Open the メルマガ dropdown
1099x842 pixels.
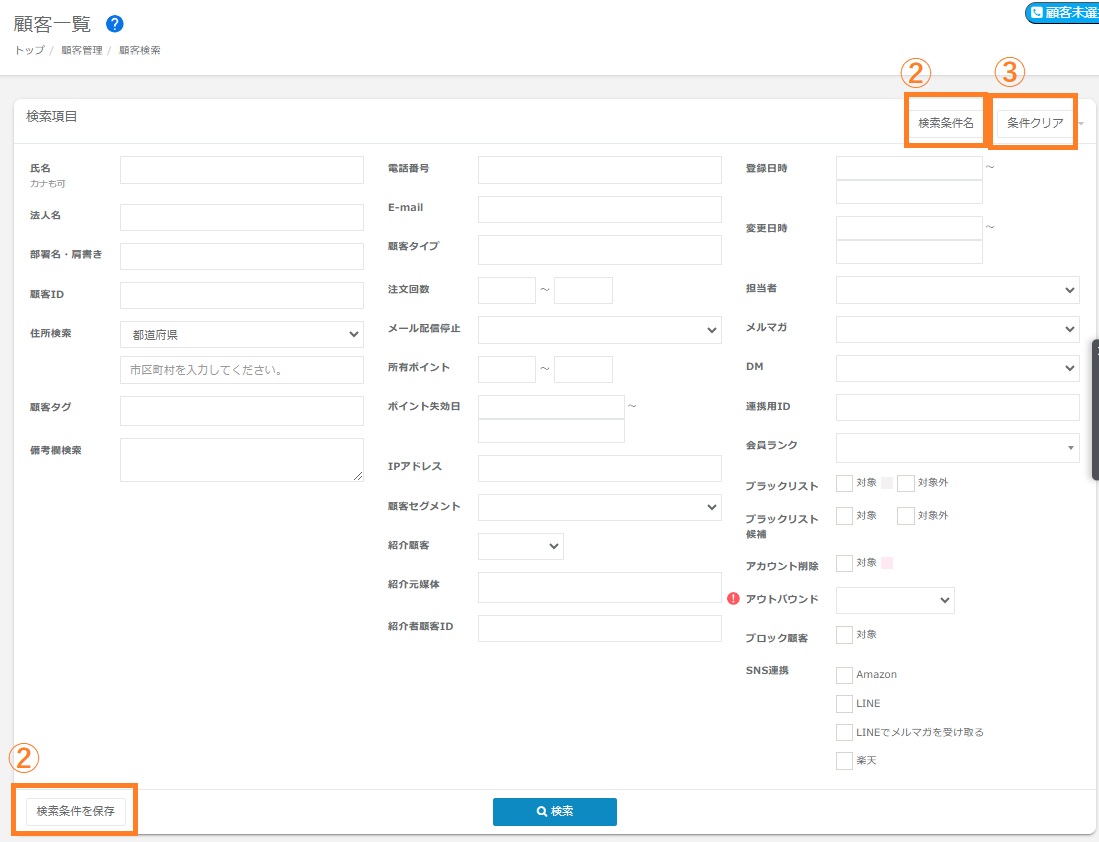click(x=957, y=329)
